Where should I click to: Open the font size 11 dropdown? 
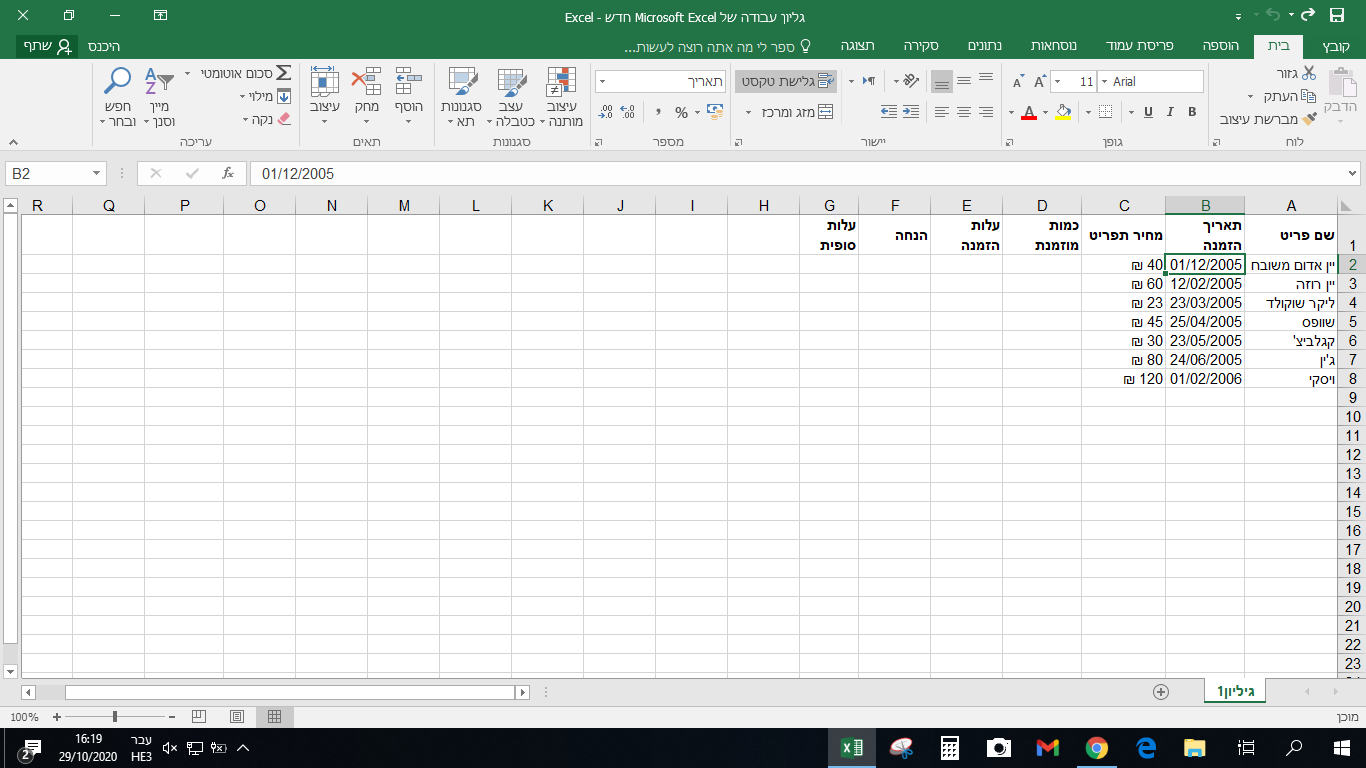click(1058, 82)
